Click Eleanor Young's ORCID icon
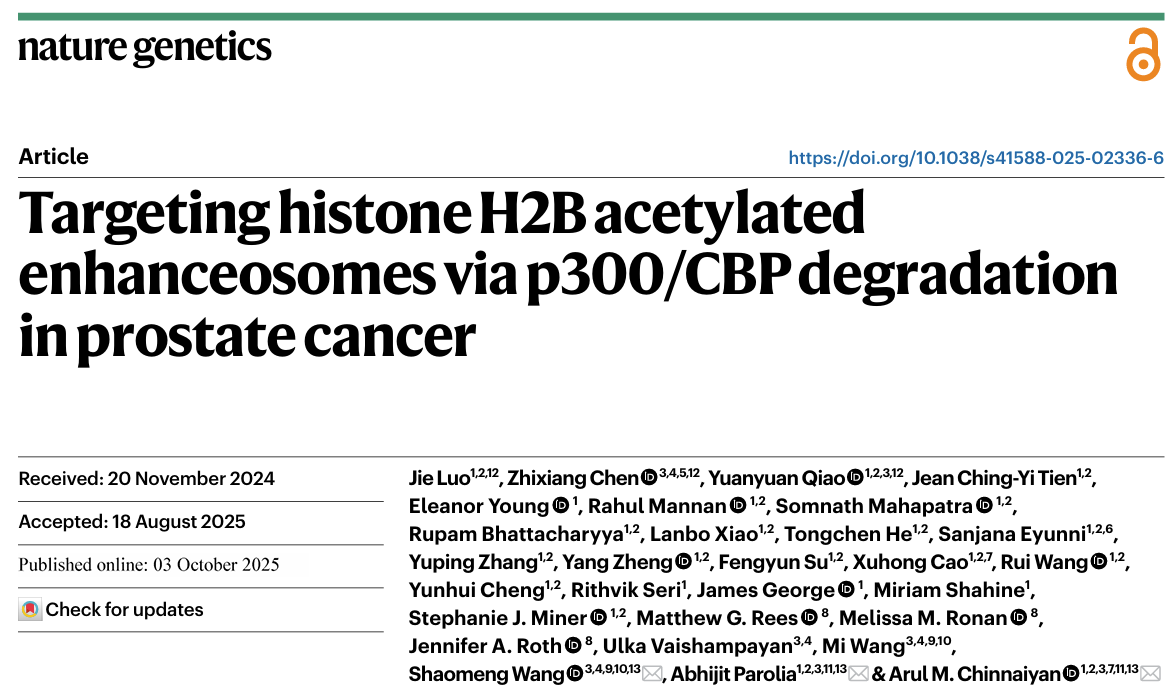This screenshot has height=693, width=1173. 560,506
